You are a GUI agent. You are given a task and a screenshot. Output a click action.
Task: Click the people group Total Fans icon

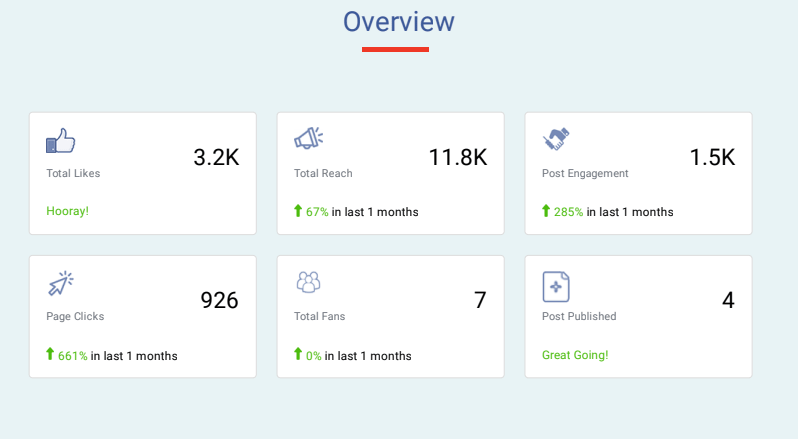click(308, 282)
